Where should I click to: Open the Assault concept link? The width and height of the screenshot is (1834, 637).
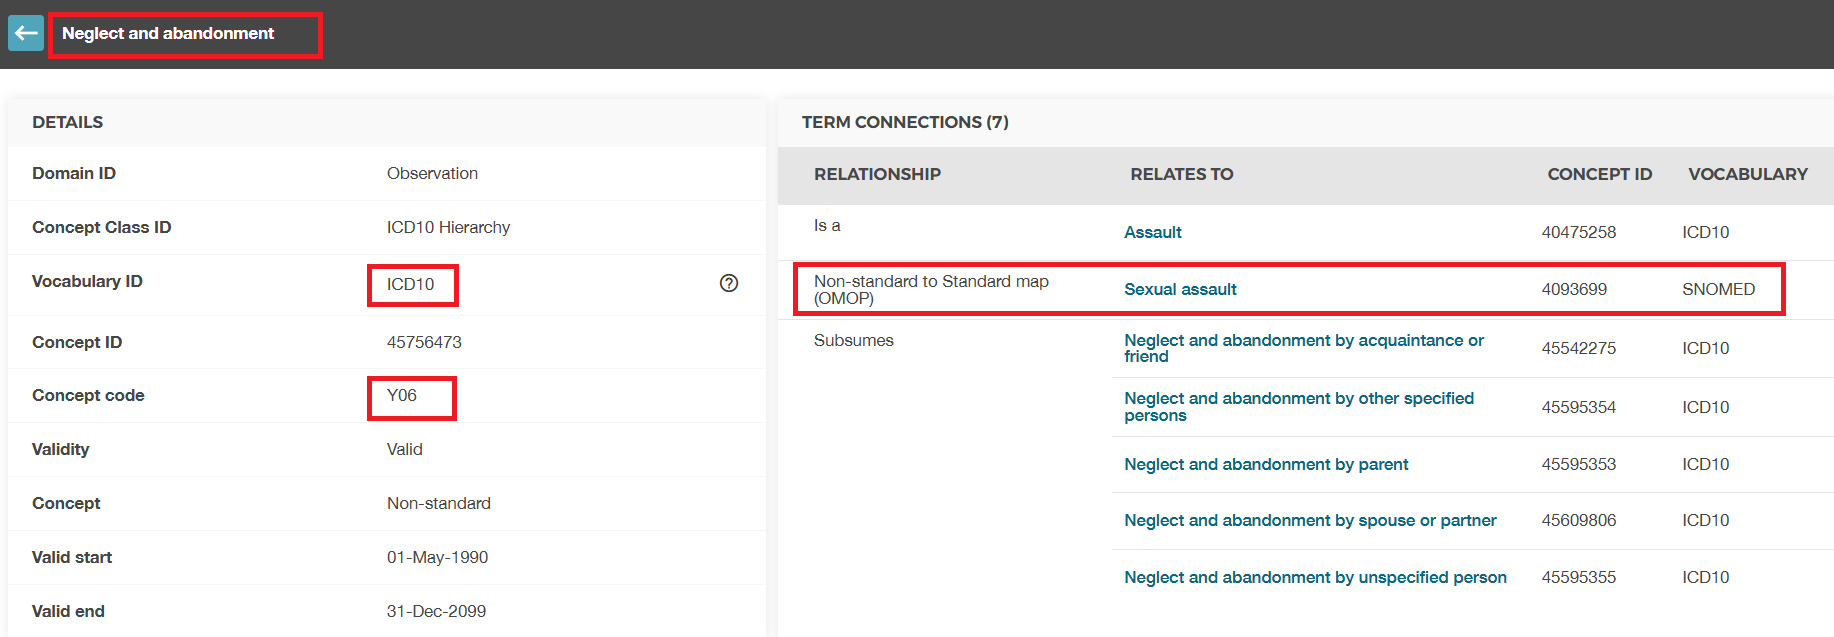(x=1152, y=232)
